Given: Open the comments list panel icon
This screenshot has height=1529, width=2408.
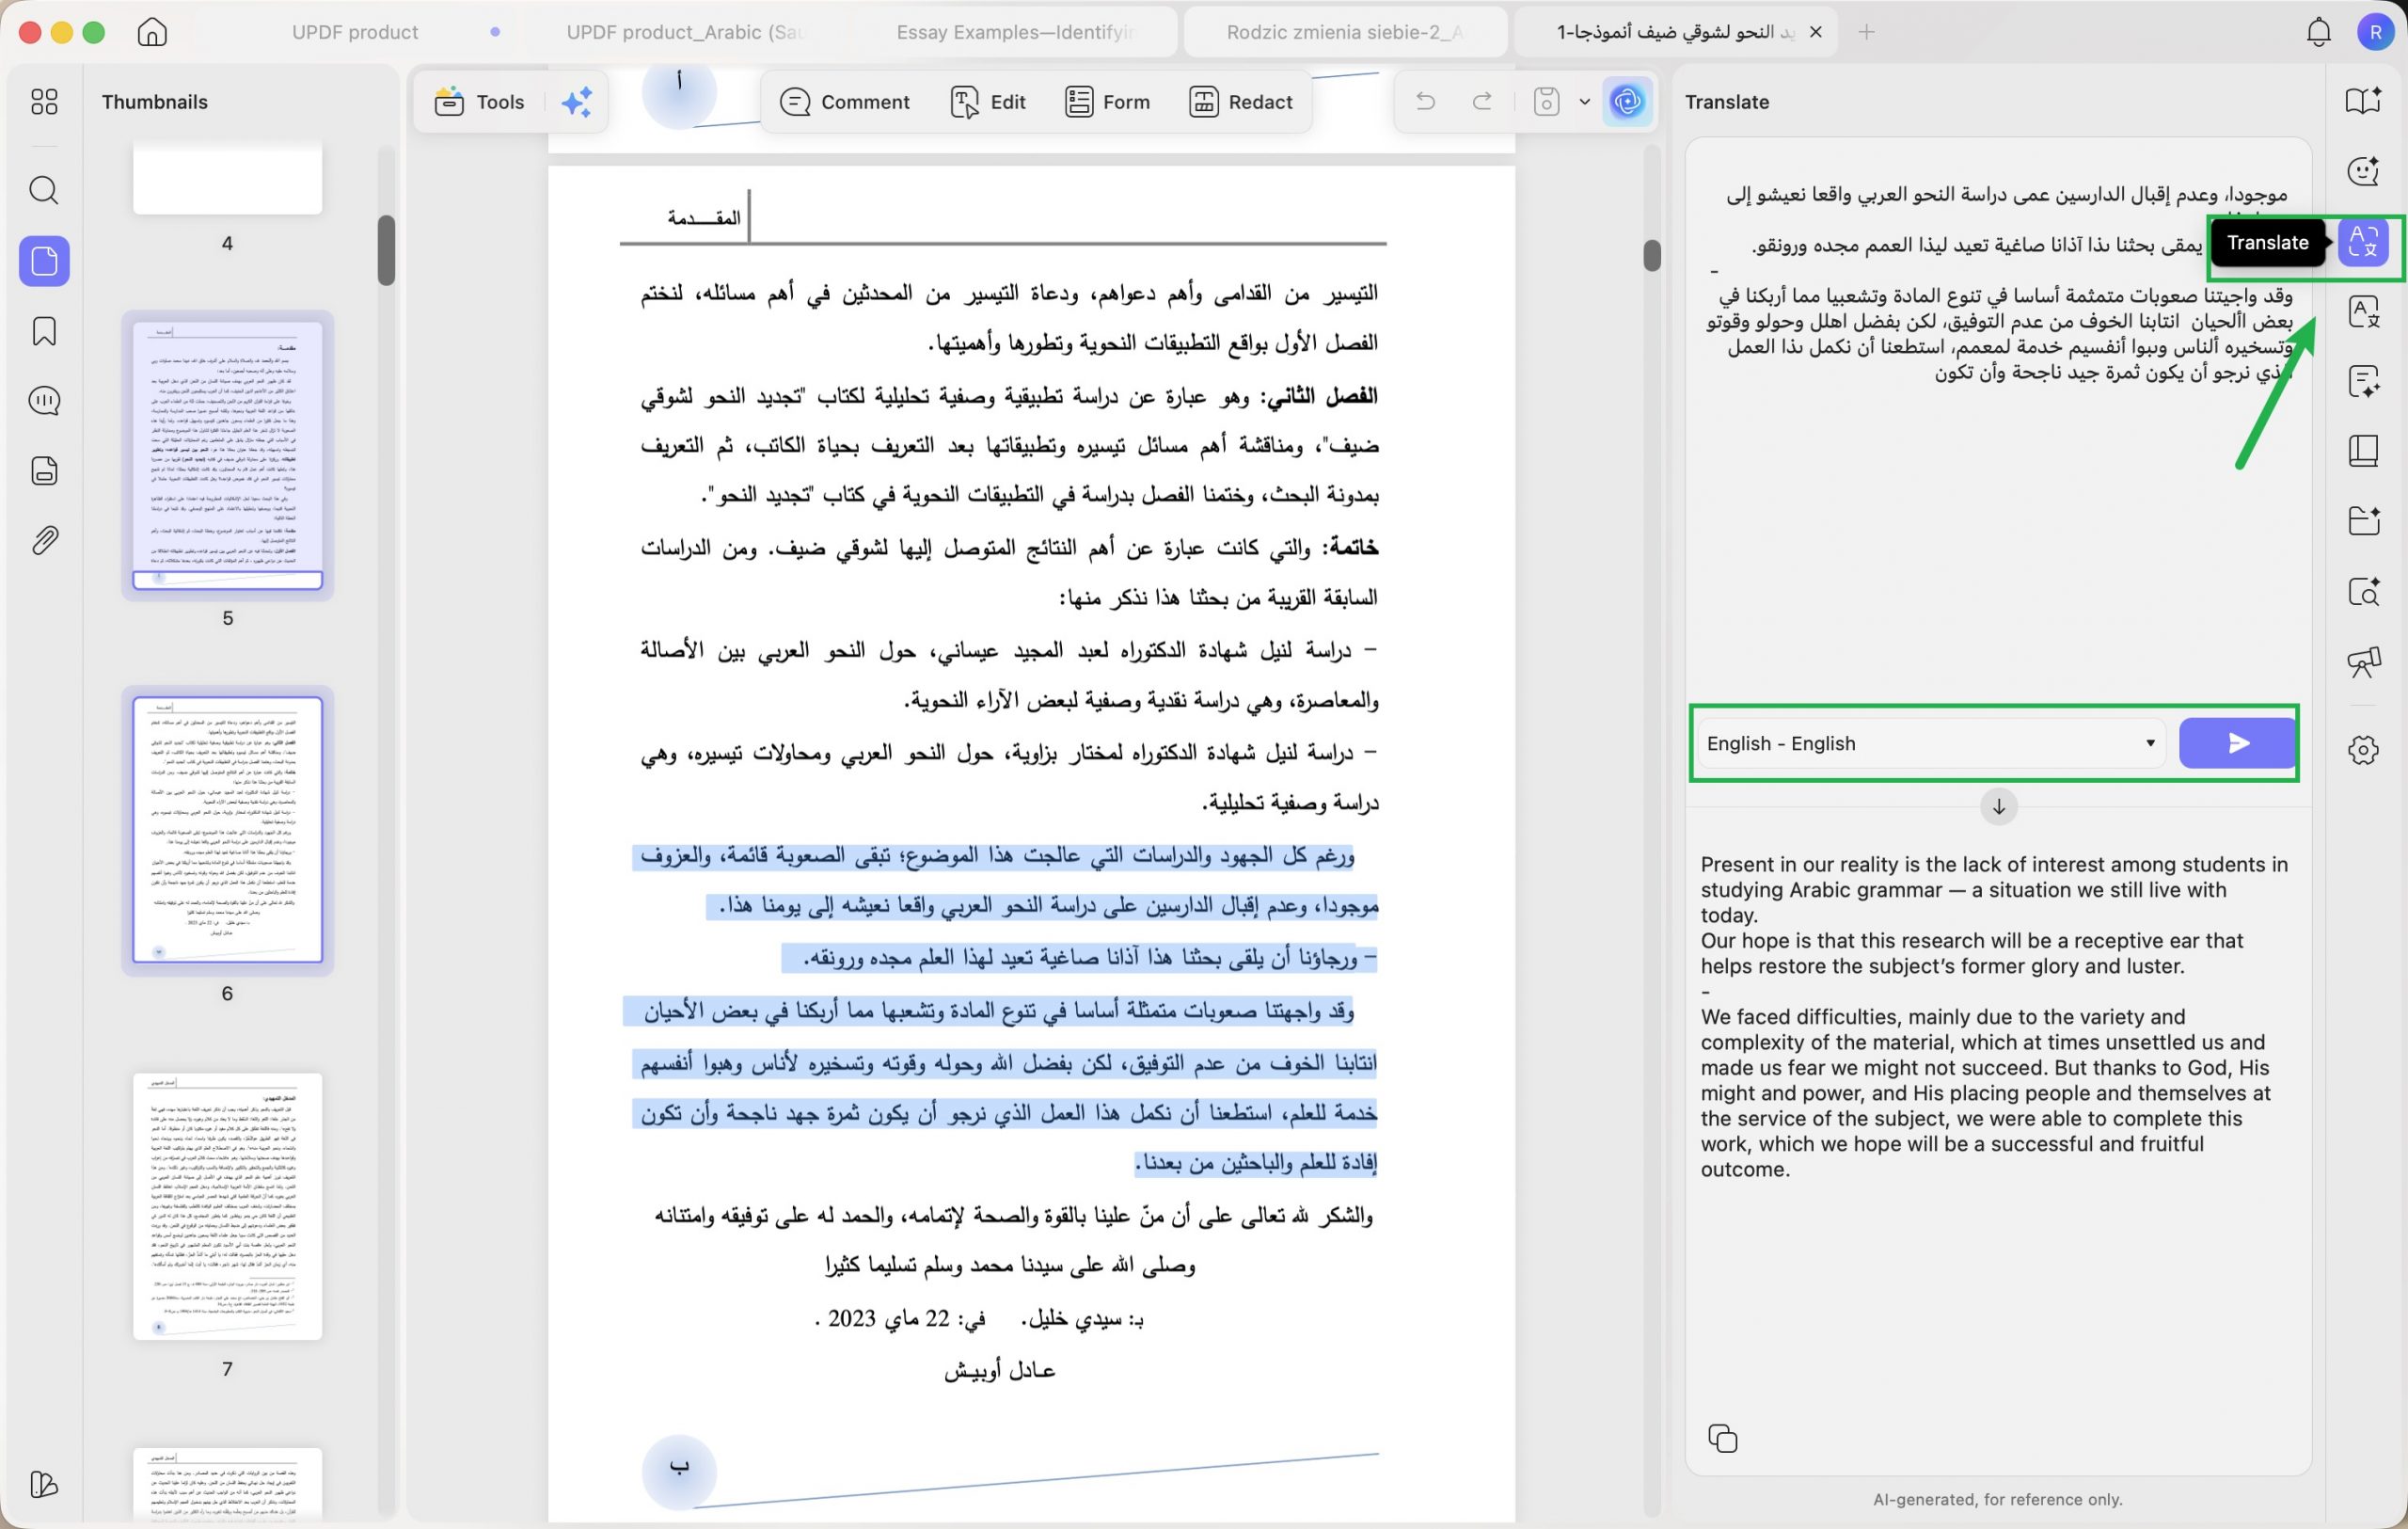Looking at the screenshot, I should pyautogui.click(x=44, y=401).
